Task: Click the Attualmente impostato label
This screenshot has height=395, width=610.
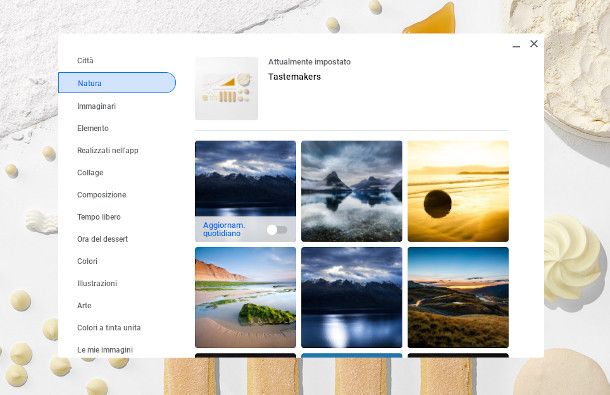Action: (x=309, y=61)
